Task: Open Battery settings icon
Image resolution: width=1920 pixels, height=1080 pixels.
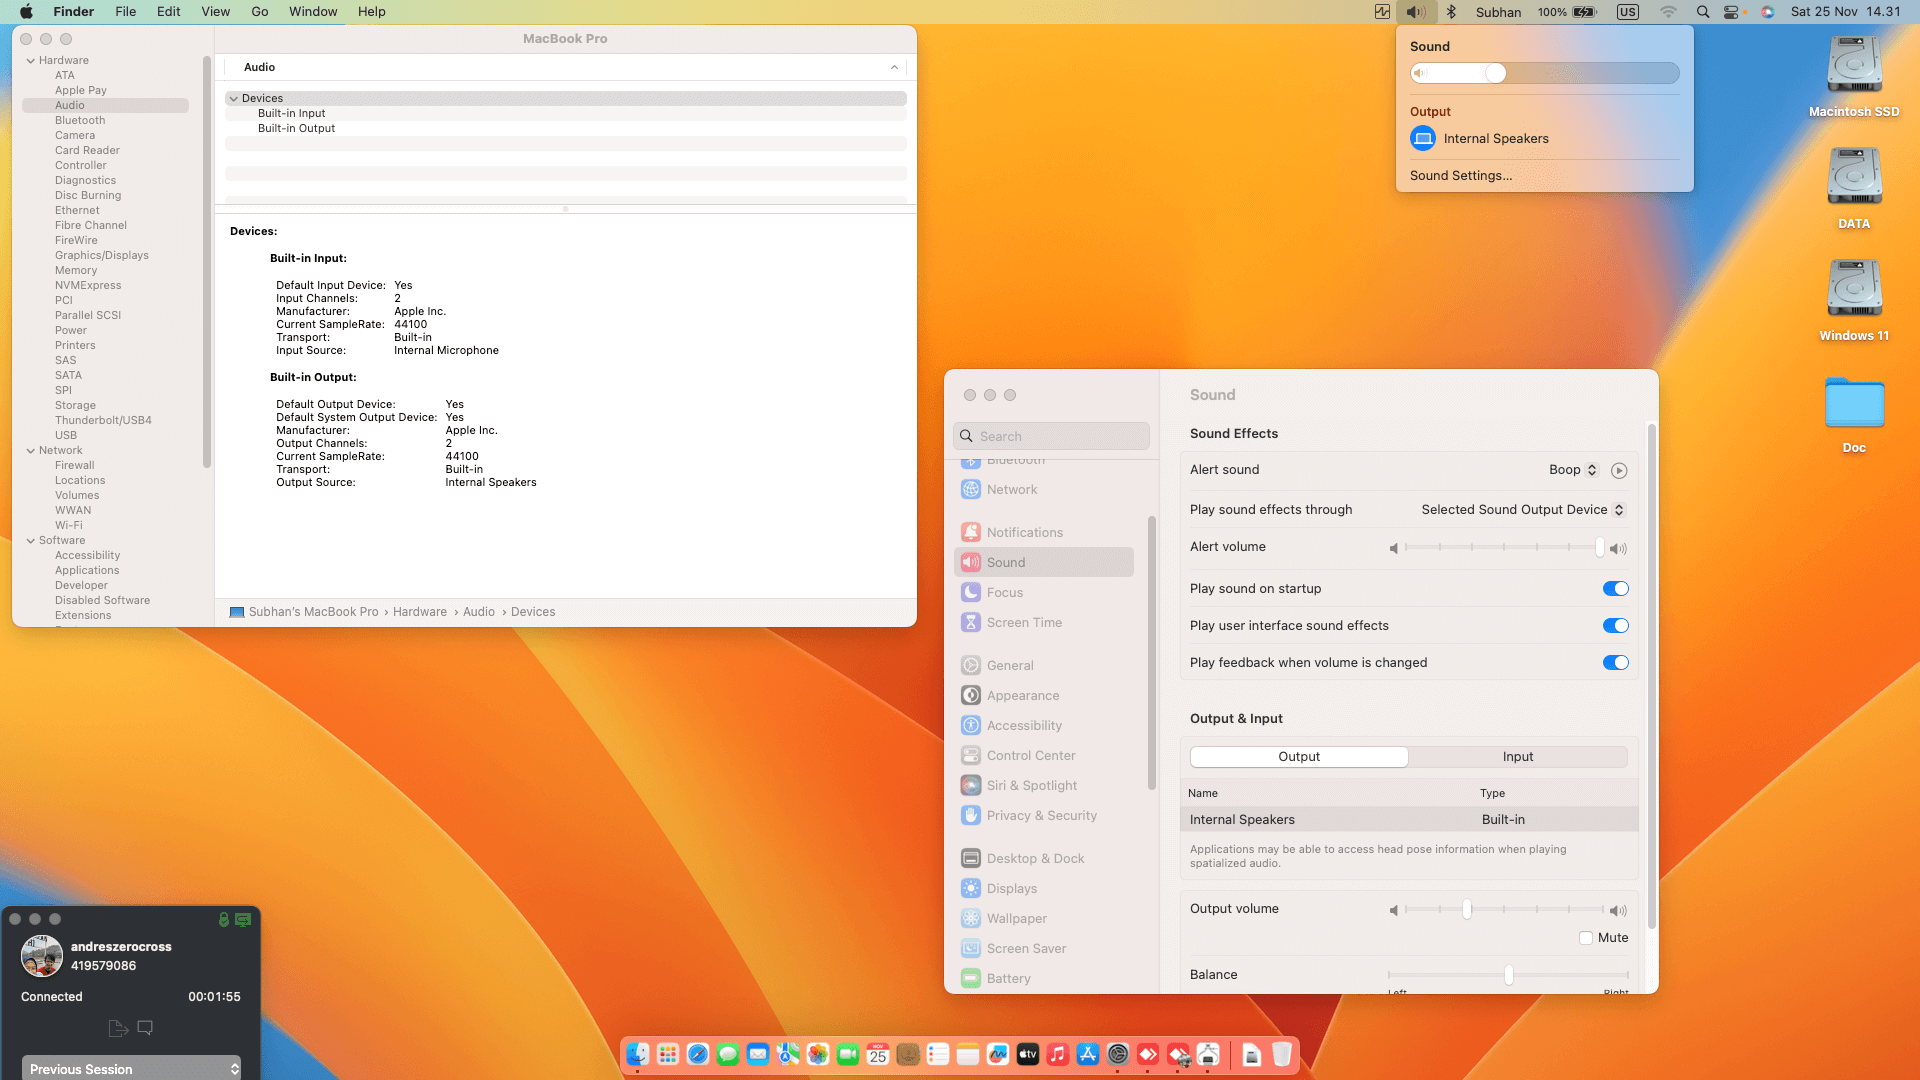Action: tap(970, 978)
